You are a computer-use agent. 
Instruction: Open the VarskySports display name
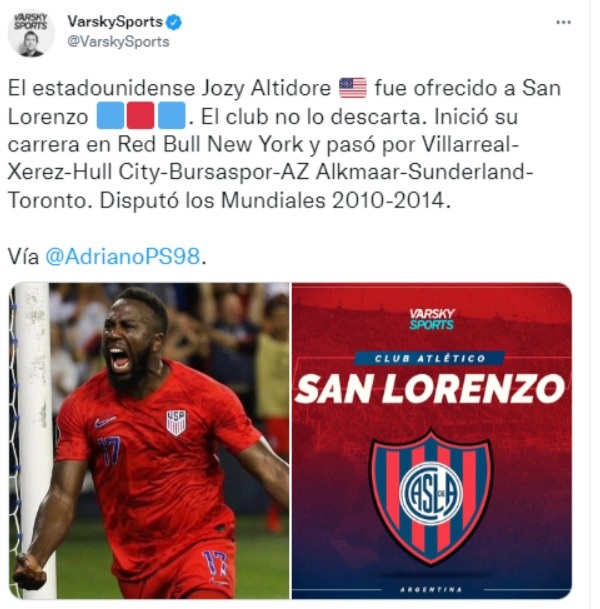click(115, 22)
